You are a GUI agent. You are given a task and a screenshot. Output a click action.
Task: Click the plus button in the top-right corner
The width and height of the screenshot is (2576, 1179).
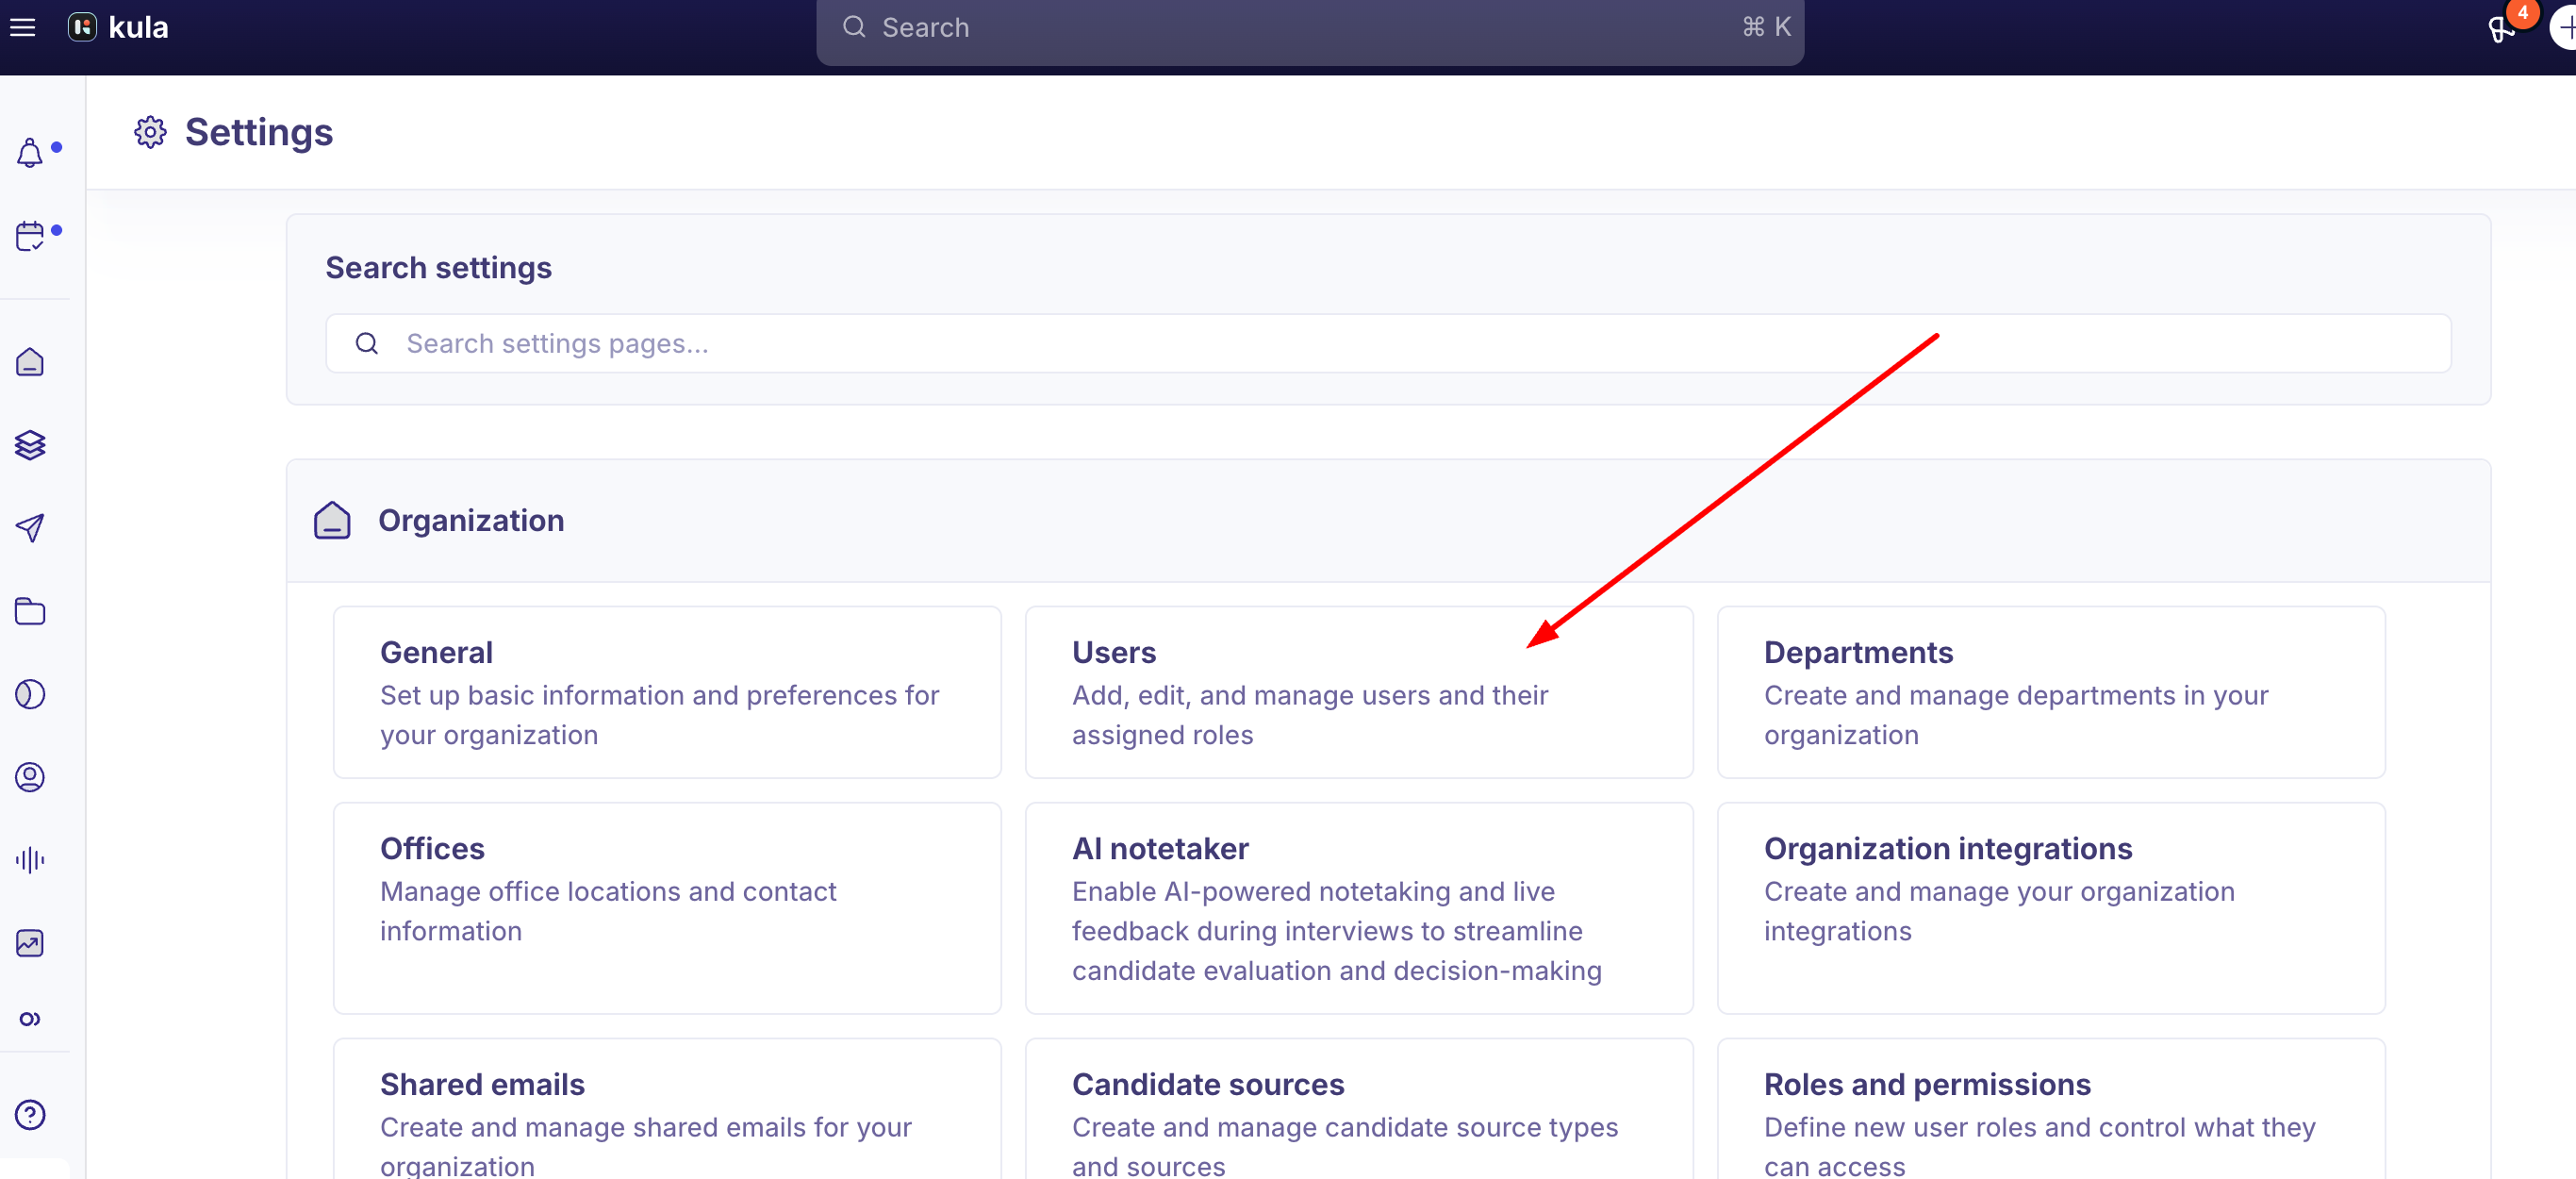click(2564, 28)
